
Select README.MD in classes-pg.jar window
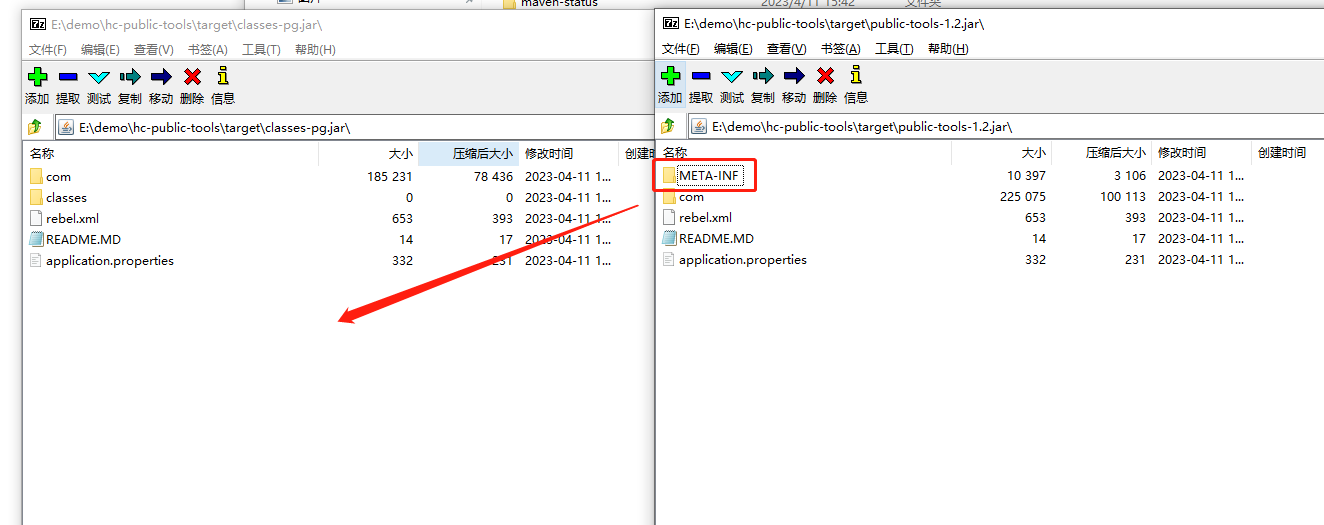tap(83, 240)
